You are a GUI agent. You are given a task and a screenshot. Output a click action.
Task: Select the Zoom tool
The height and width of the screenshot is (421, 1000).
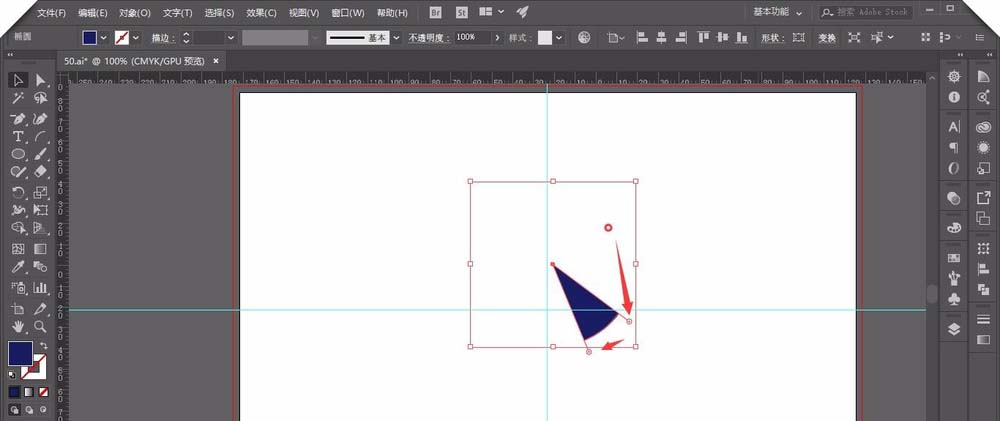(40, 327)
